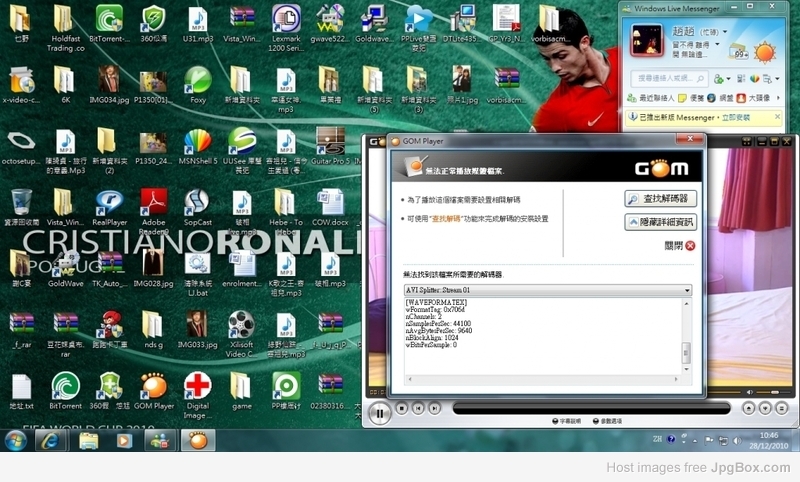Click the 查找解碼器 find codec button
Viewport: 800px width, 482px height.
pyautogui.click(x=660, y=199)
